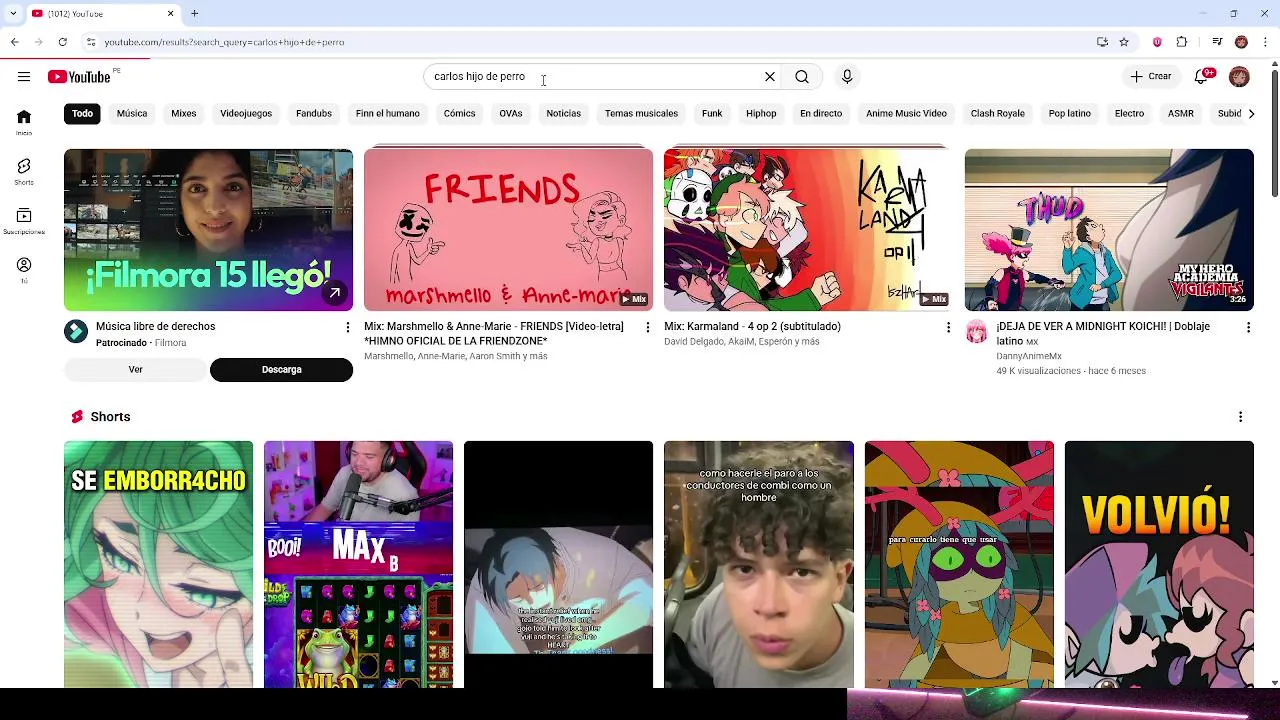The width and height of the screenshot is (1280, 720).
Task: Reload the page in the browser
Action: pyautogui.click(x=62, y=42)
